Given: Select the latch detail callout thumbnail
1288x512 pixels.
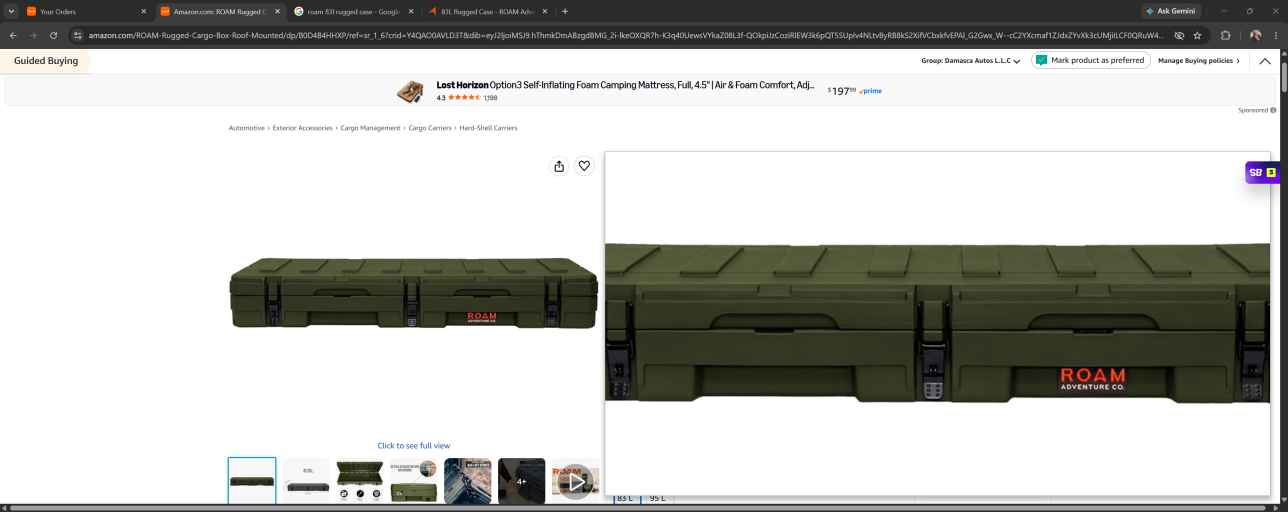Looking at the screenshot, I should coord(414,481).
